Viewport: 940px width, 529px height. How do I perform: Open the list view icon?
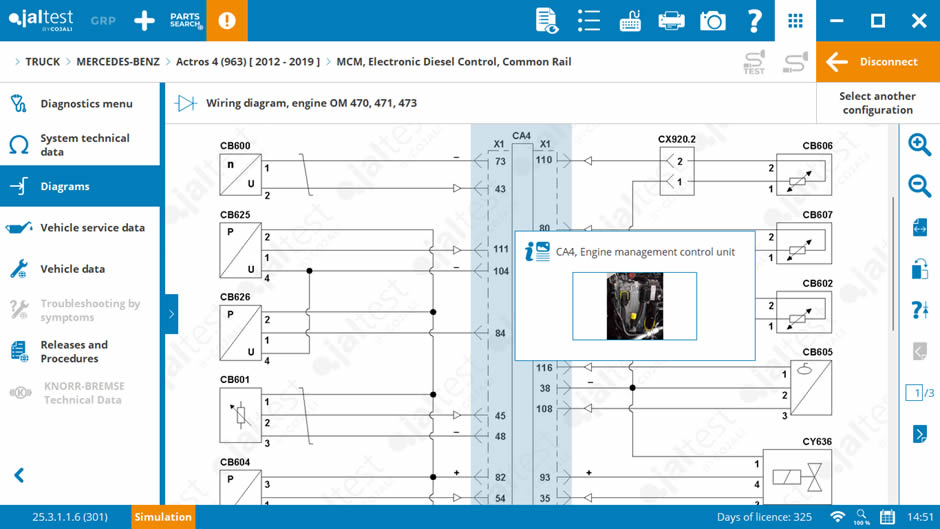coord(589,20)
